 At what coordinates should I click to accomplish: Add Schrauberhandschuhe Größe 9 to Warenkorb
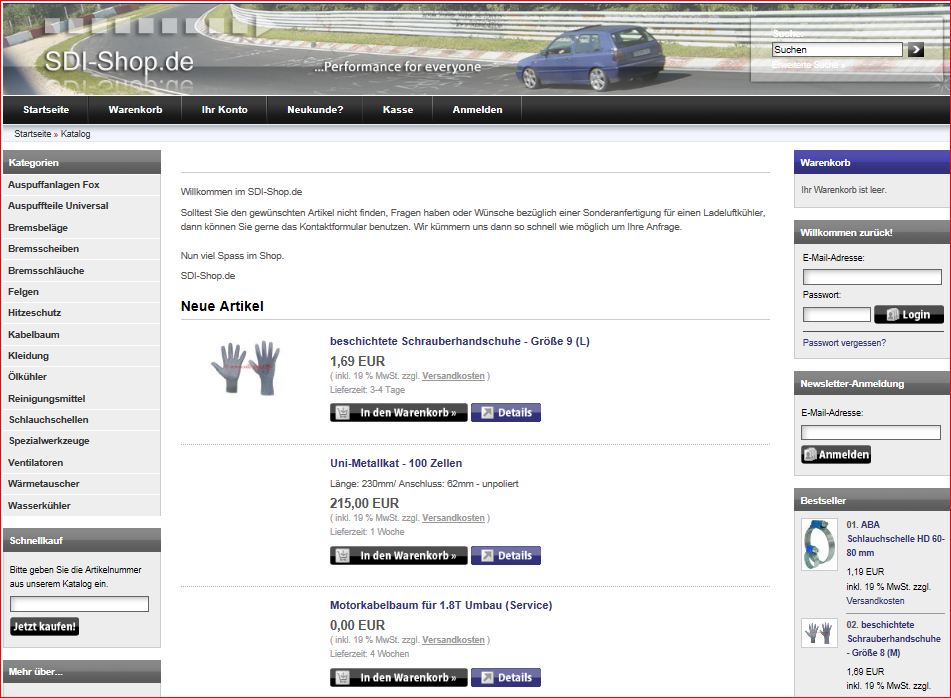pos(399,412)
